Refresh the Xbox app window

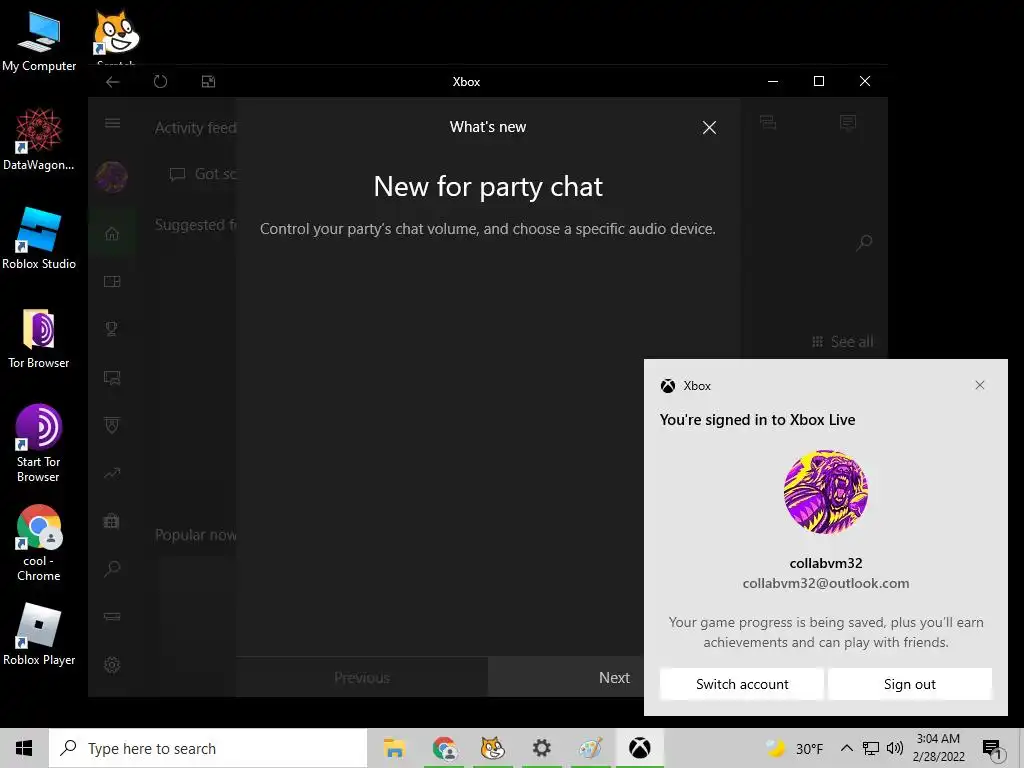click(160, 82)
